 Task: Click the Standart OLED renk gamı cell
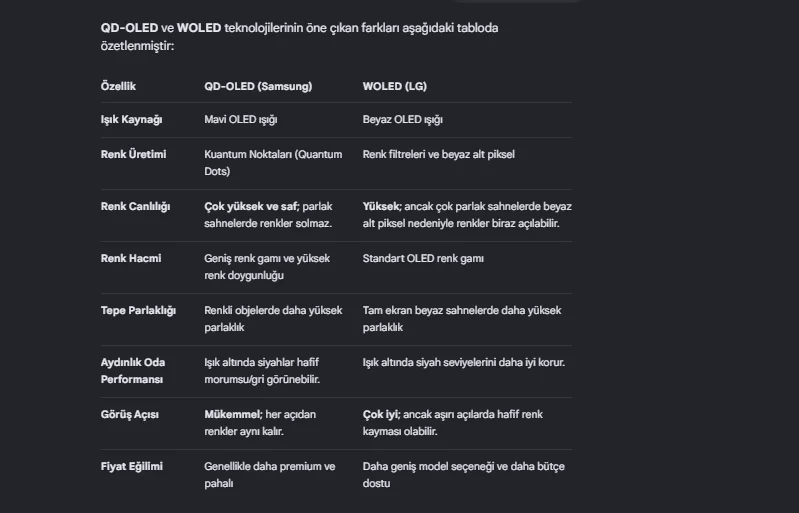pyautogui.click(x=423, y=258)
